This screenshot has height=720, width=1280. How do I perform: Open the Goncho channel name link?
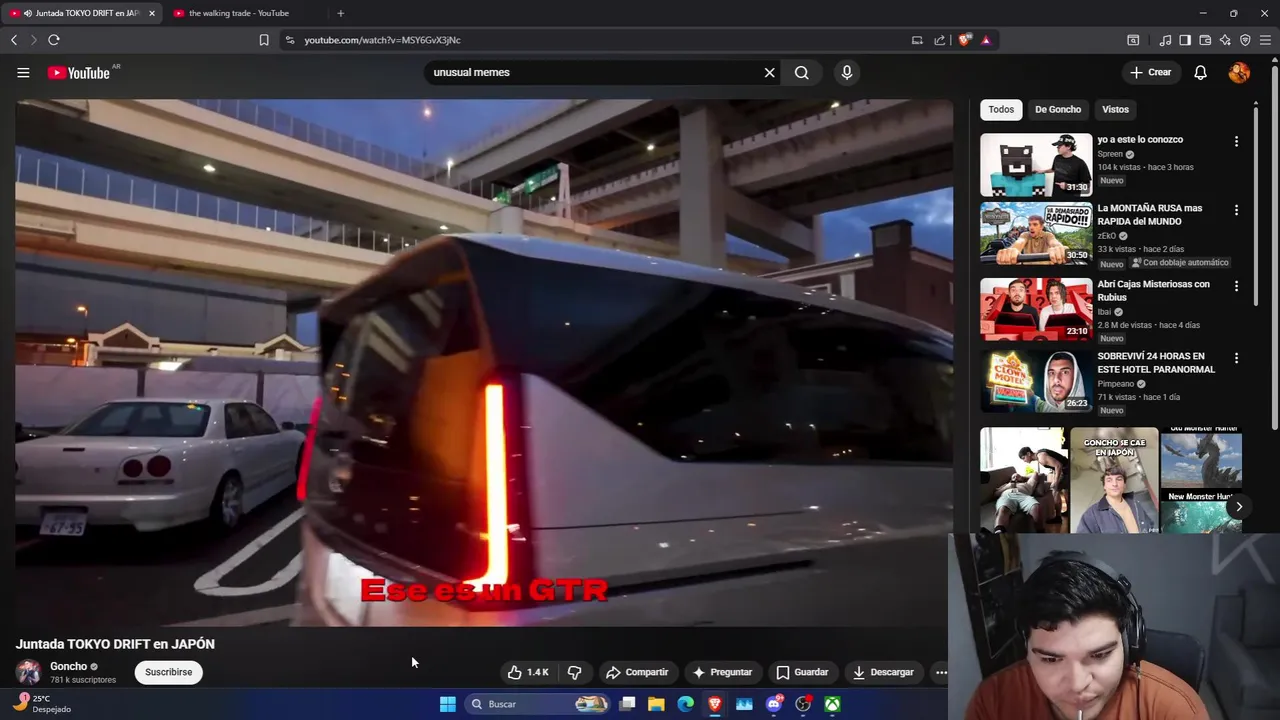tap(68, 666)
